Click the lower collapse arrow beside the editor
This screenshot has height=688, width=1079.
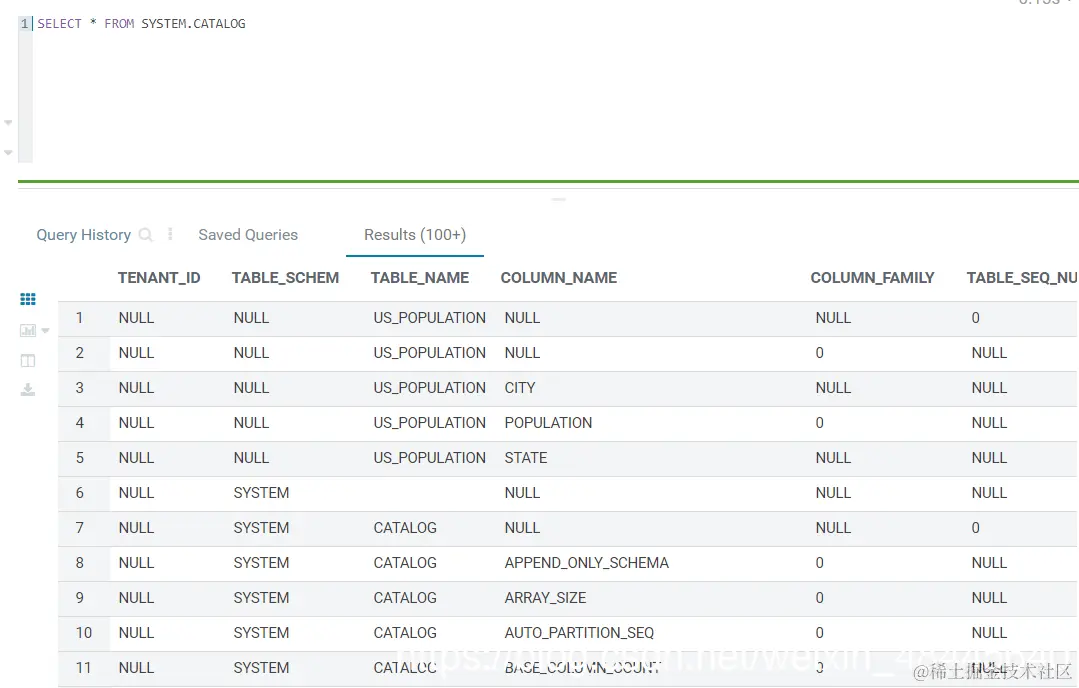(x=8, y=153)
